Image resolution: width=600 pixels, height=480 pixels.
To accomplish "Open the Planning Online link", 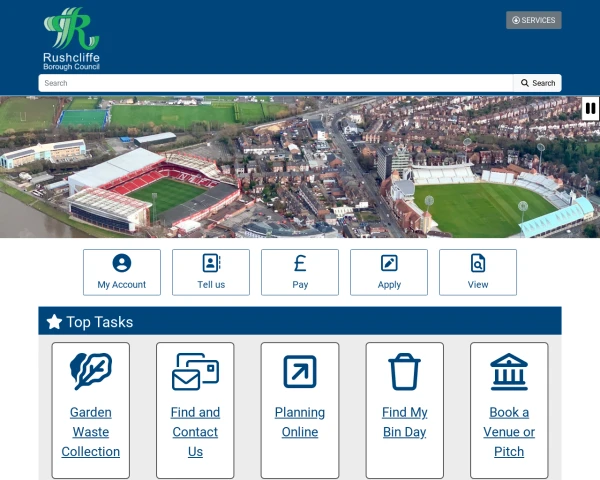I will pos(300,422).
